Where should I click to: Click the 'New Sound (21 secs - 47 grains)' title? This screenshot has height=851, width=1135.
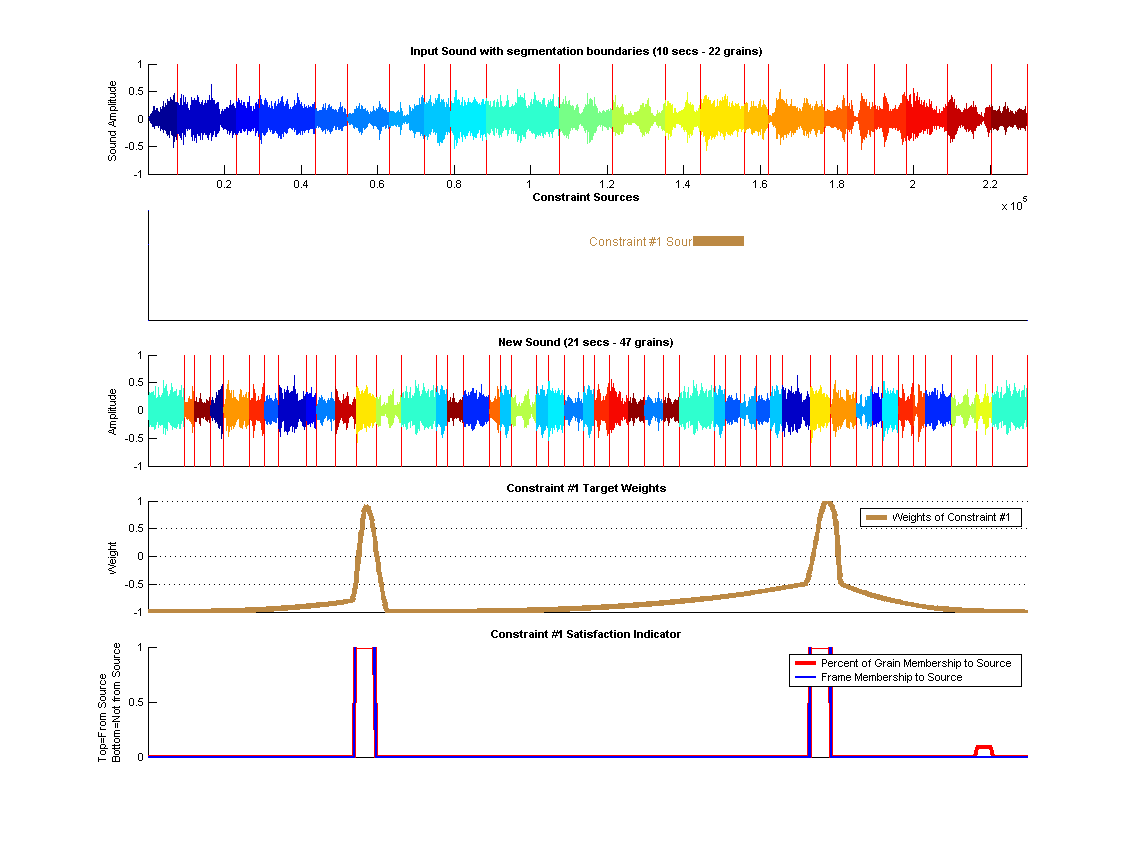(x=586, y=342)
